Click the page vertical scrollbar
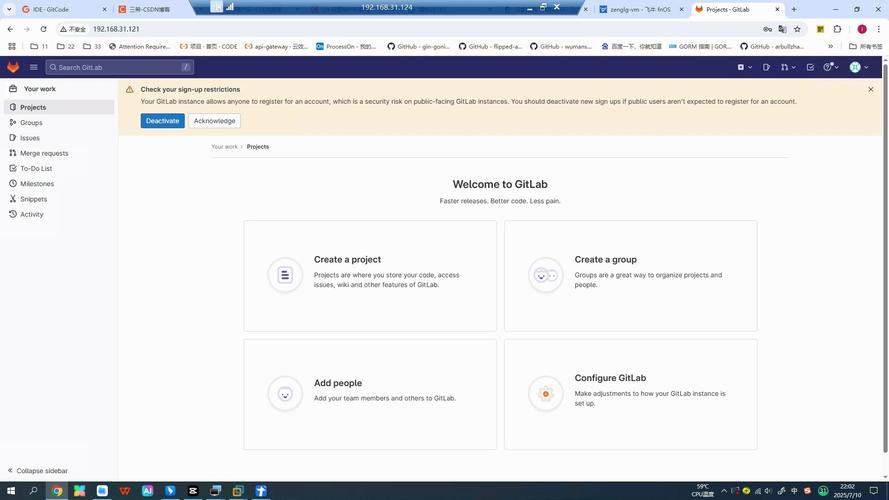This screenshot has height=500, width=889. click(x=885, y=258)
